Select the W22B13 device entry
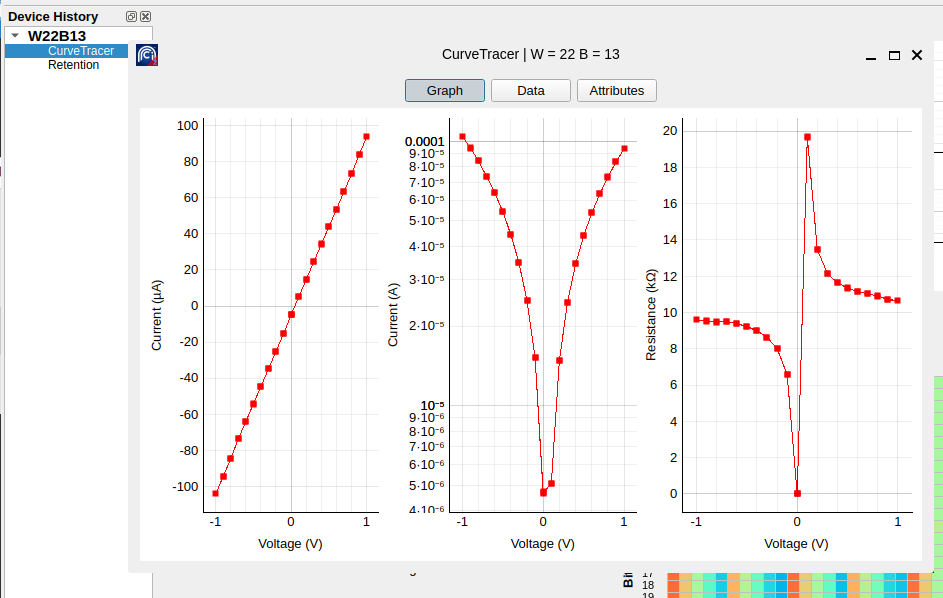This screenshot has height=598, width=943. (57, 35)
